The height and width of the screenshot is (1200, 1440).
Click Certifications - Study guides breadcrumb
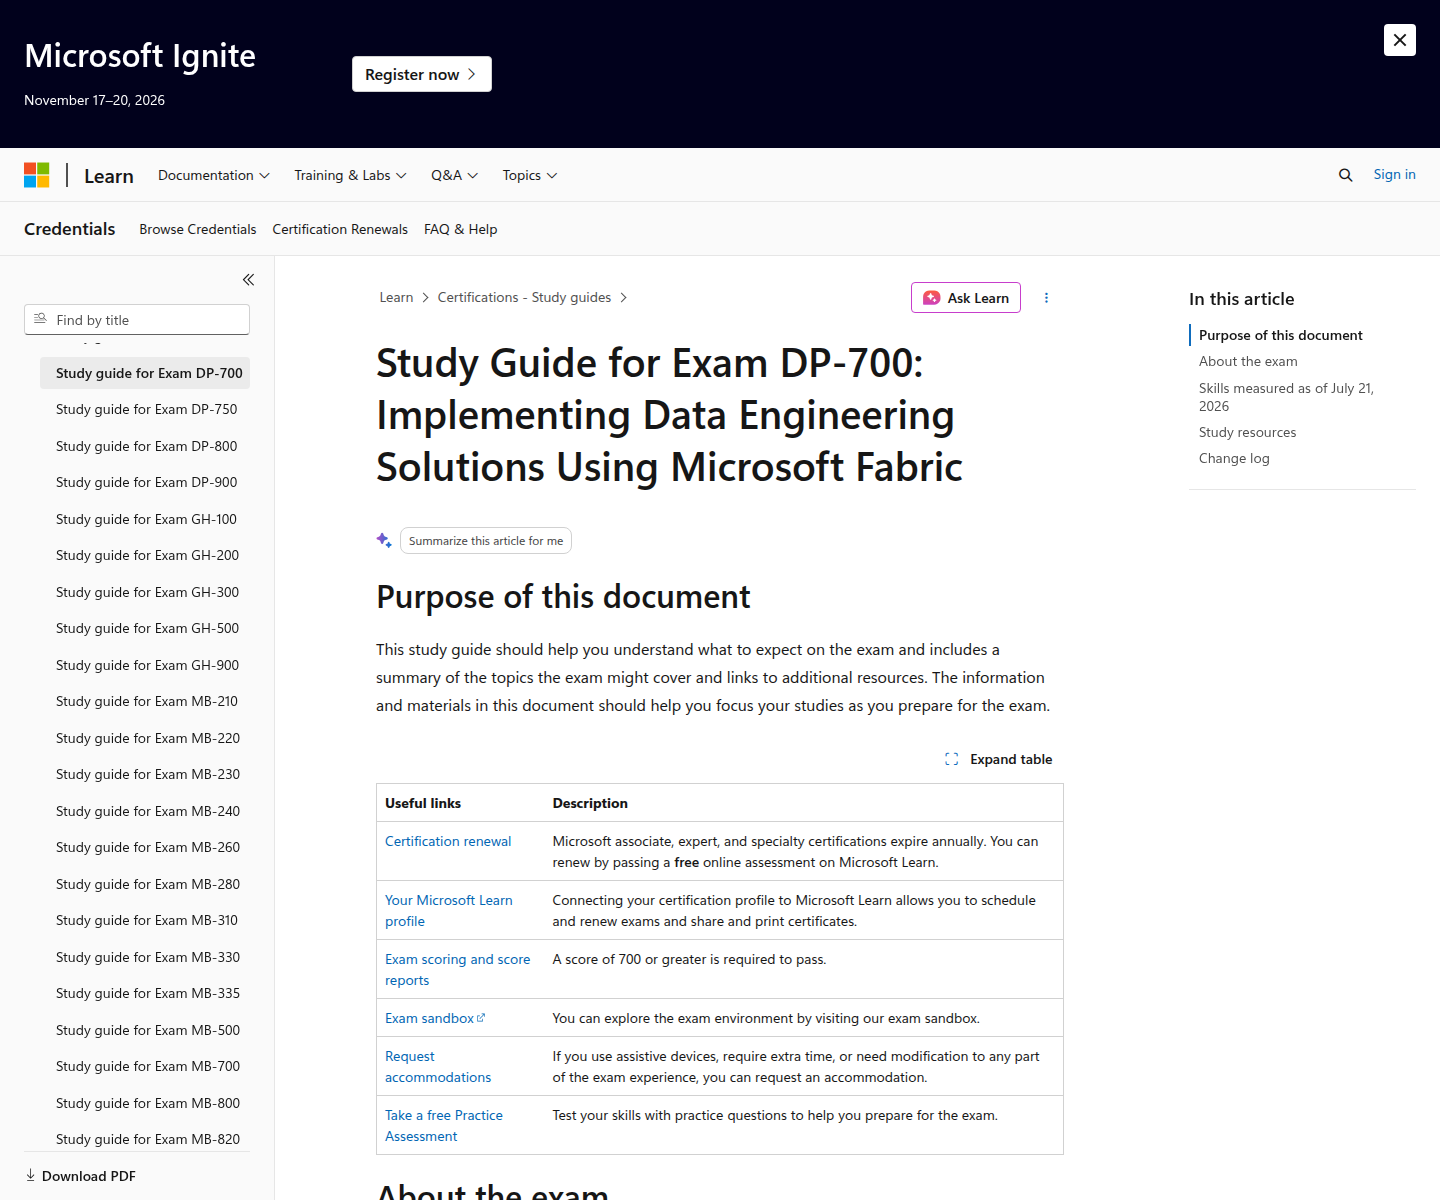524,297
